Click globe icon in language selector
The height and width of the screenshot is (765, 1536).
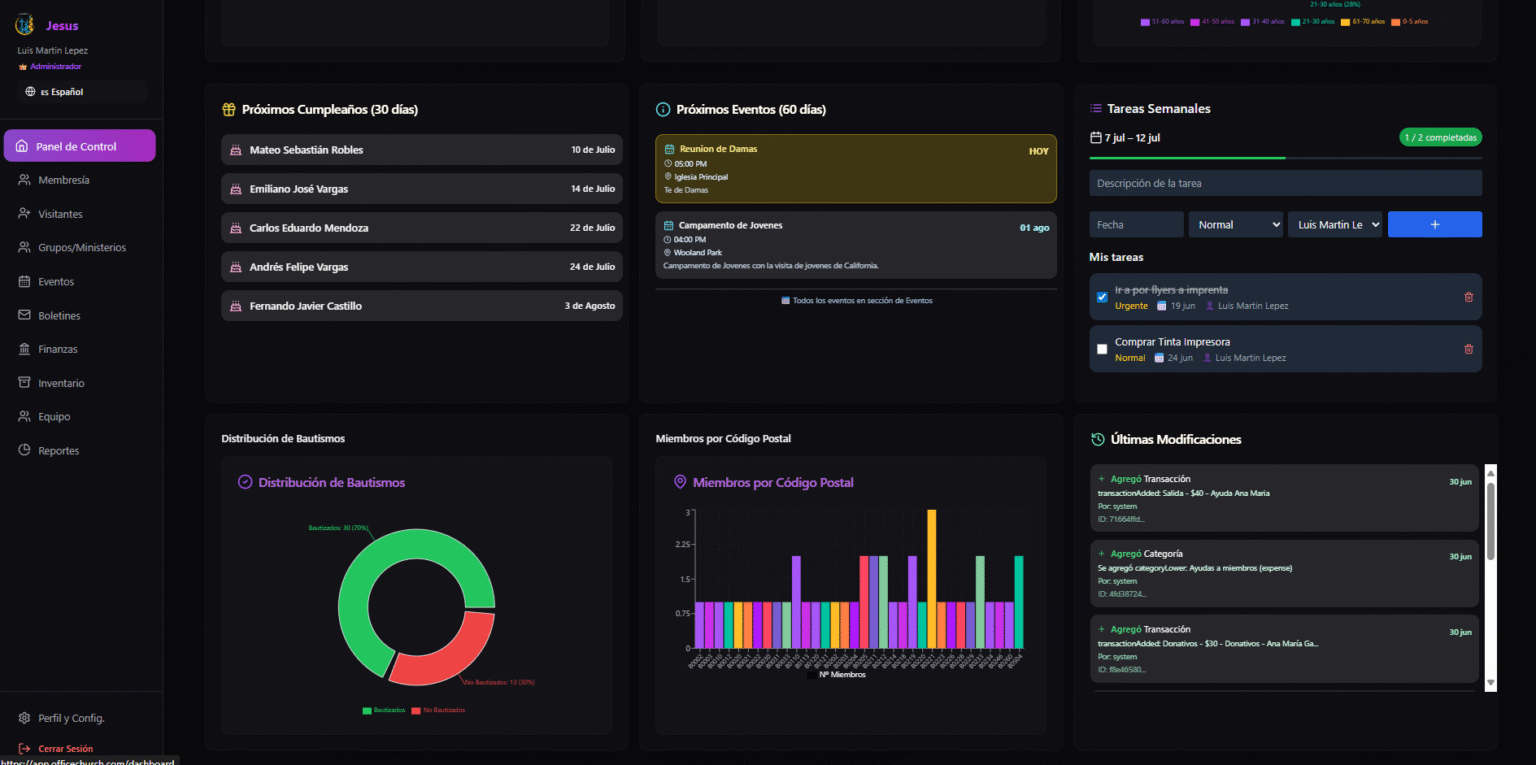(x=30, y=92)
